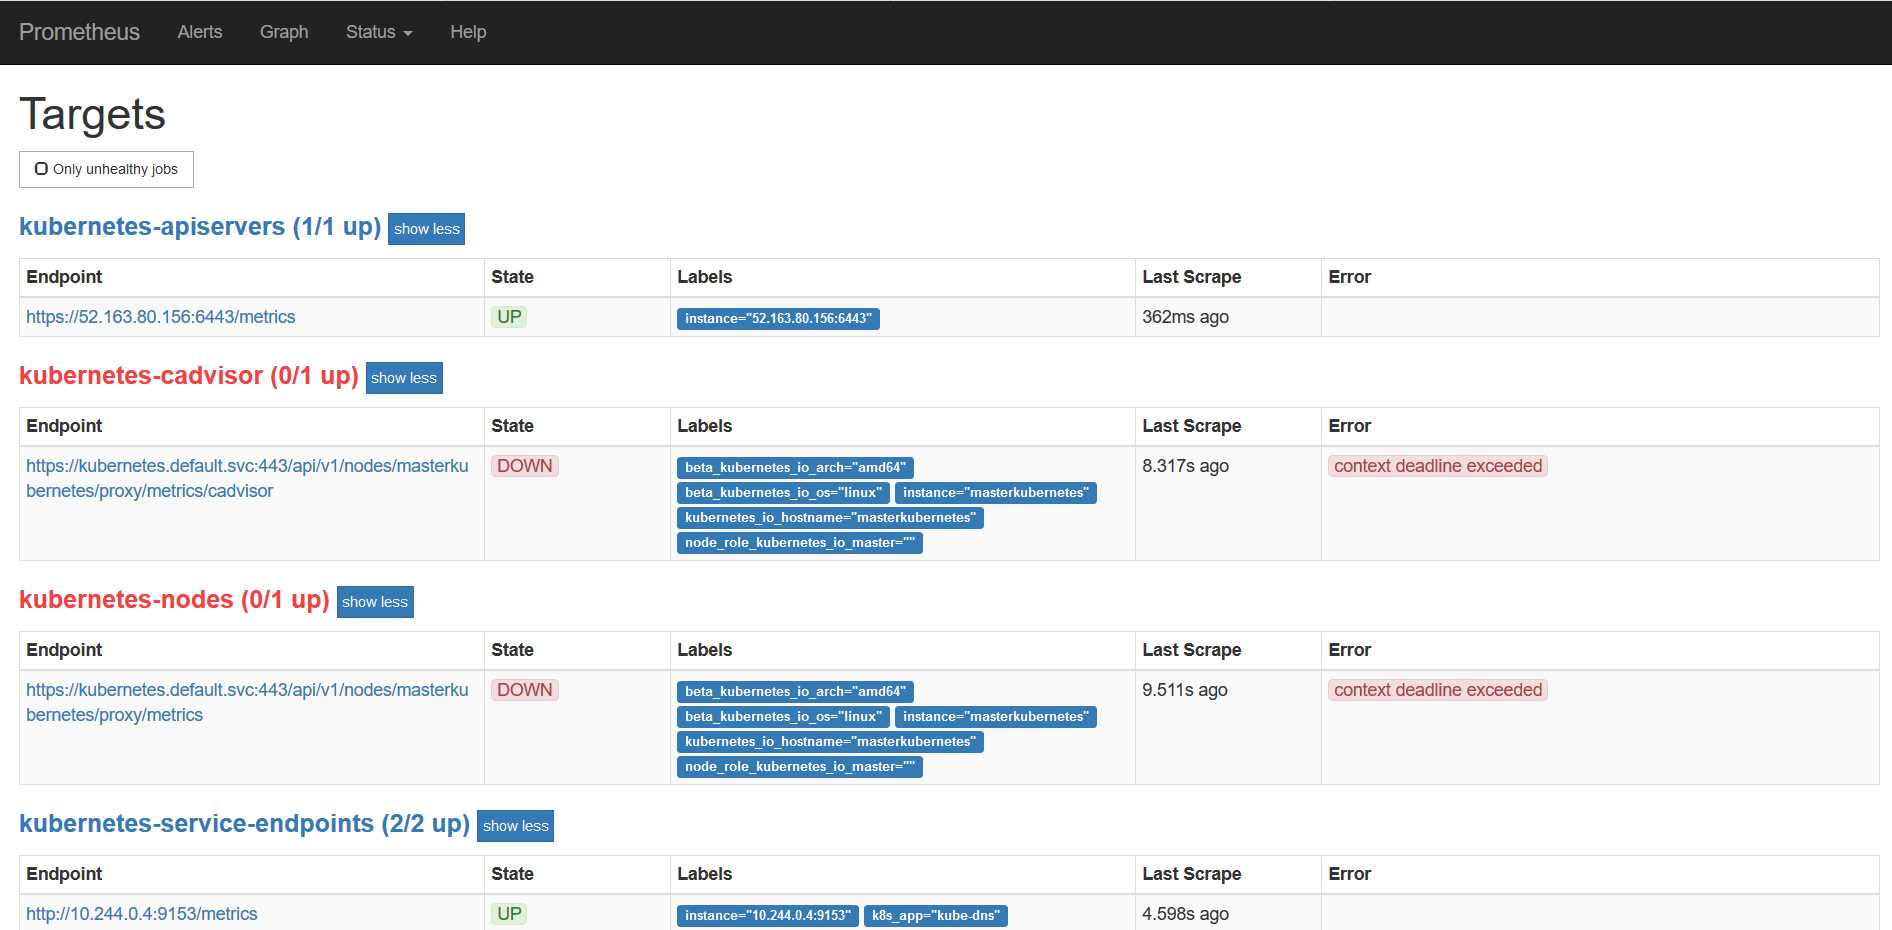Click the 4.598s ago last scrape value
The height and width of the screenshot is (930, 1892).
click(1186, 914)
